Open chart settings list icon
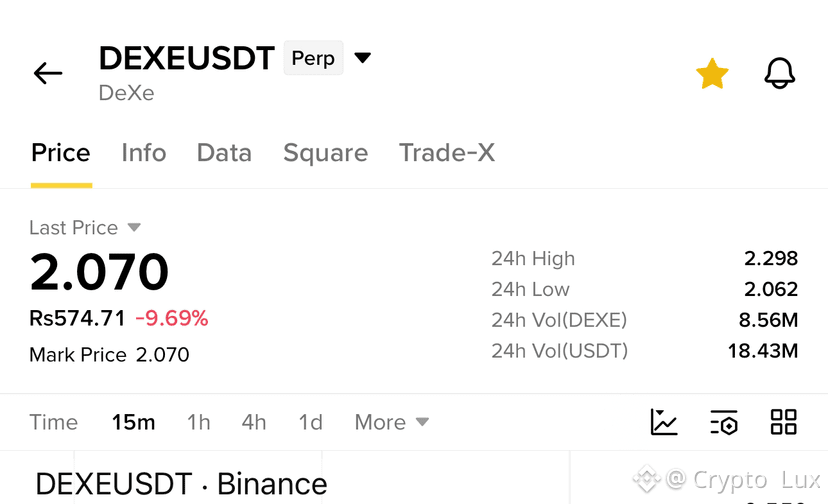The width and height of the screenshot is (828, 504). pyautogui.click(x=724, y=422)
